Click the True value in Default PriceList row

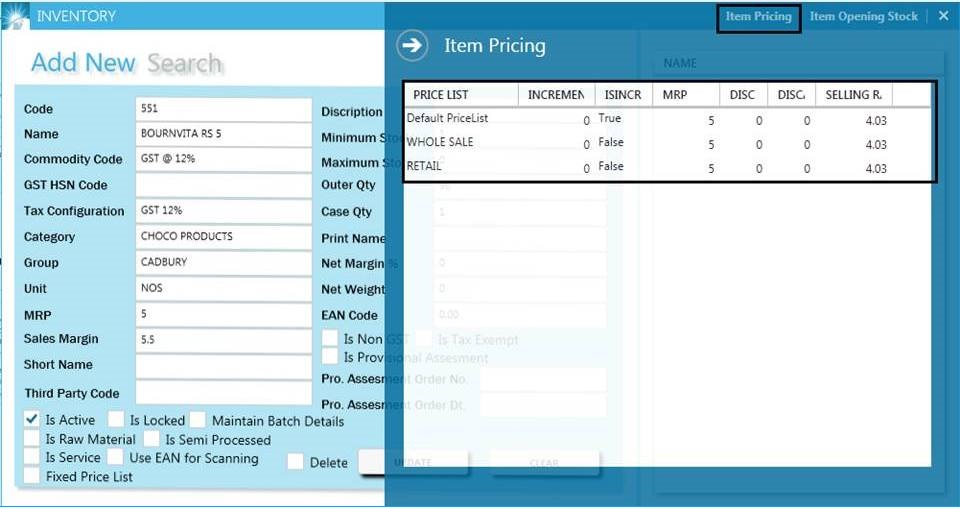[x=610, y=118]
